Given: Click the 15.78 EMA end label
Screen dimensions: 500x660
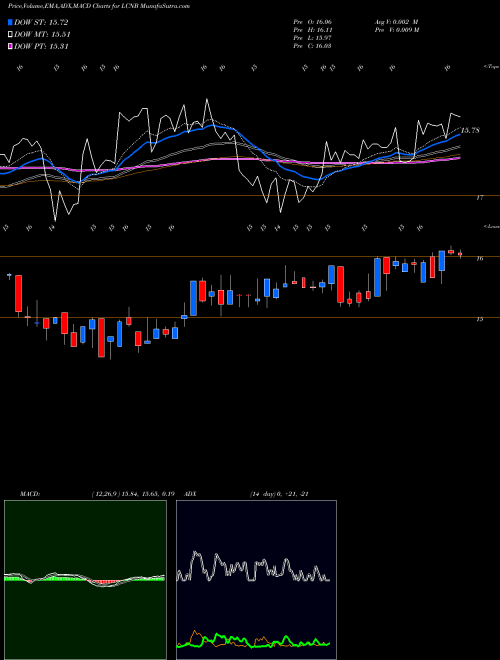Looking at the screenshot, I should point(470,130).
